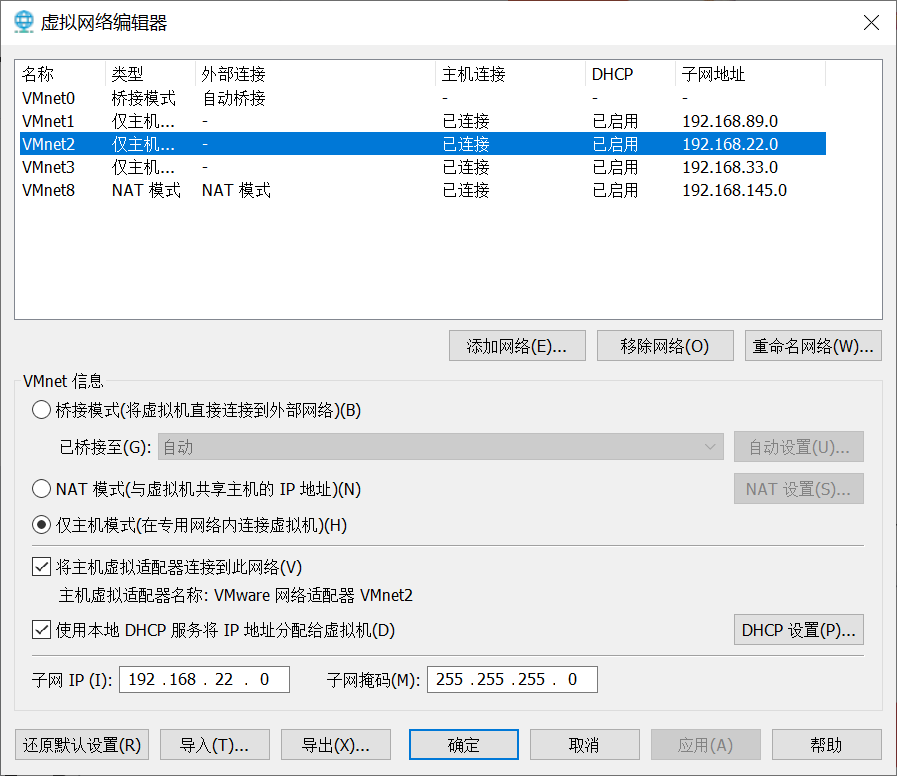Select the VMnet0 row
Viewport: 897px width, 776px height.
tap(423, 98)
